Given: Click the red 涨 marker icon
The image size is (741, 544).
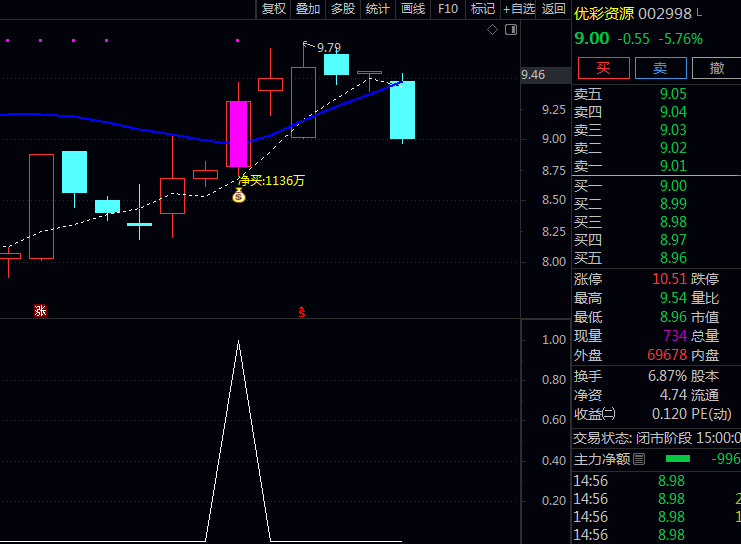Looking at the screenshot, I should pyautogui.click(x=40, y=311).
